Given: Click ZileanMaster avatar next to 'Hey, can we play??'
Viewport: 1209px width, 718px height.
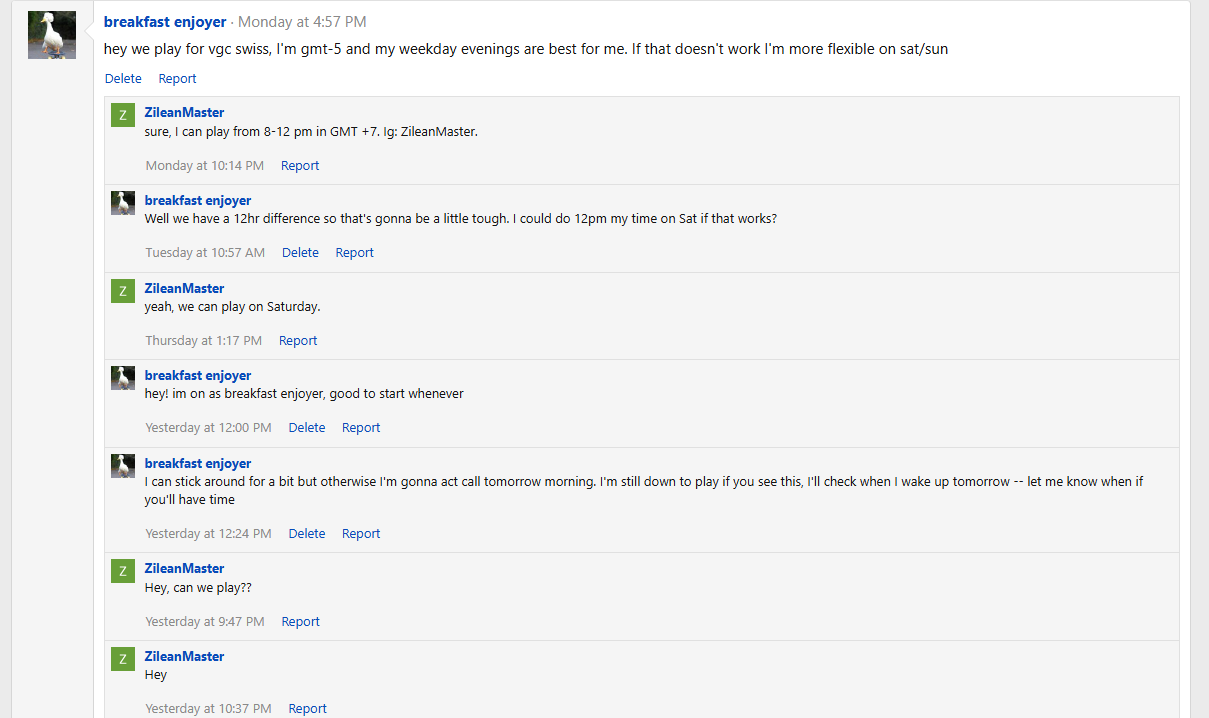Looking at the screenshot, I should click(x=123, y=571).
